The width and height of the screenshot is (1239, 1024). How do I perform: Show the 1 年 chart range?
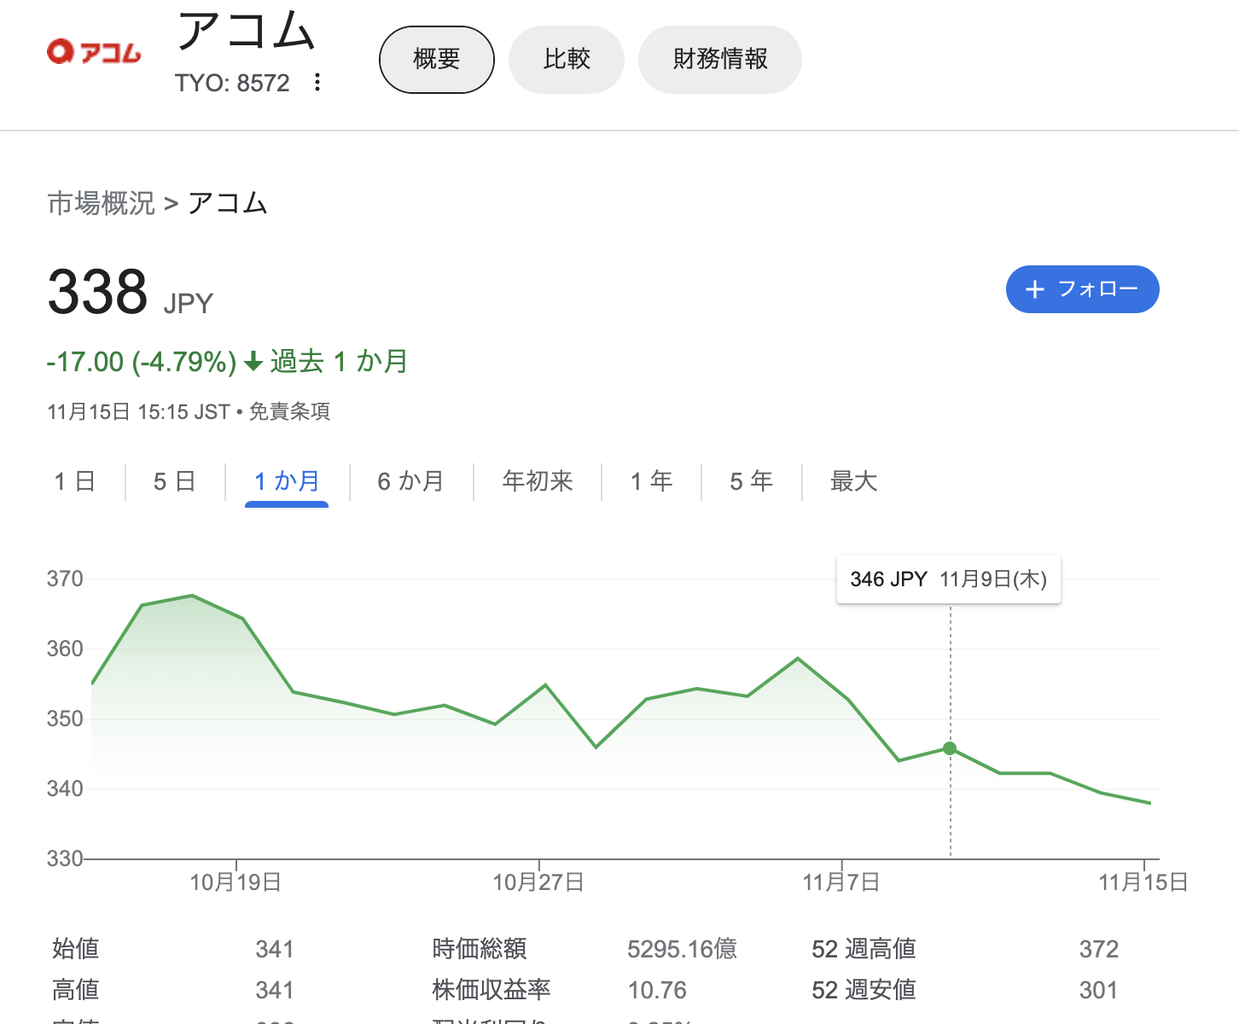[651, 482]
